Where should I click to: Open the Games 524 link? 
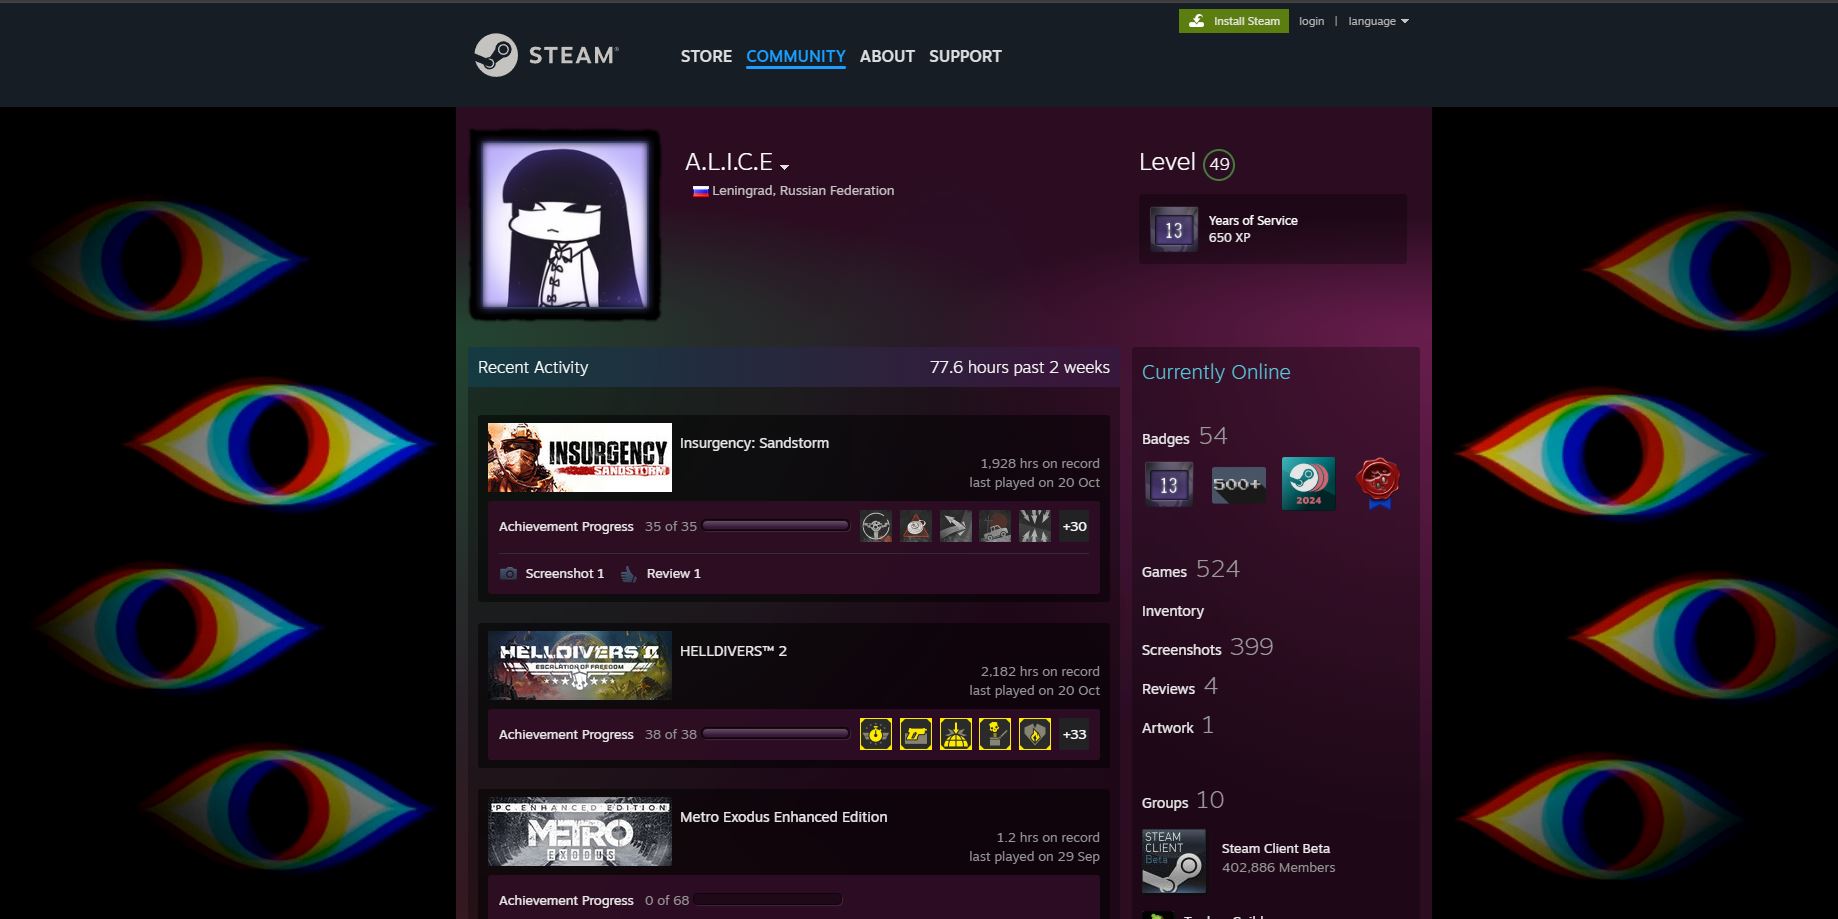pos(1190,570)
